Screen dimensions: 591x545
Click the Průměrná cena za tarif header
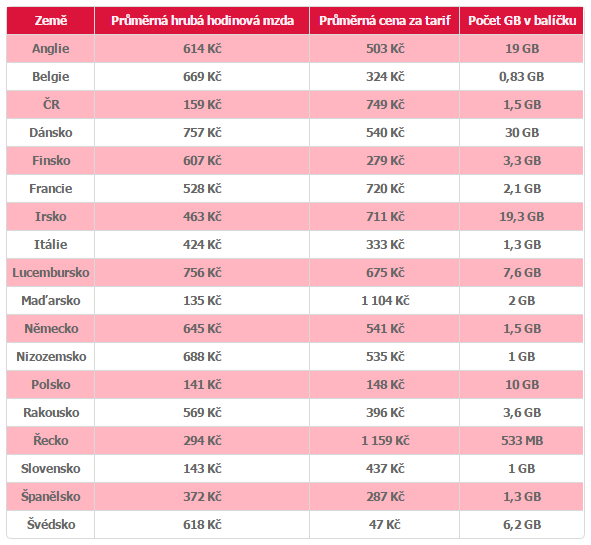tap(384, 20)
